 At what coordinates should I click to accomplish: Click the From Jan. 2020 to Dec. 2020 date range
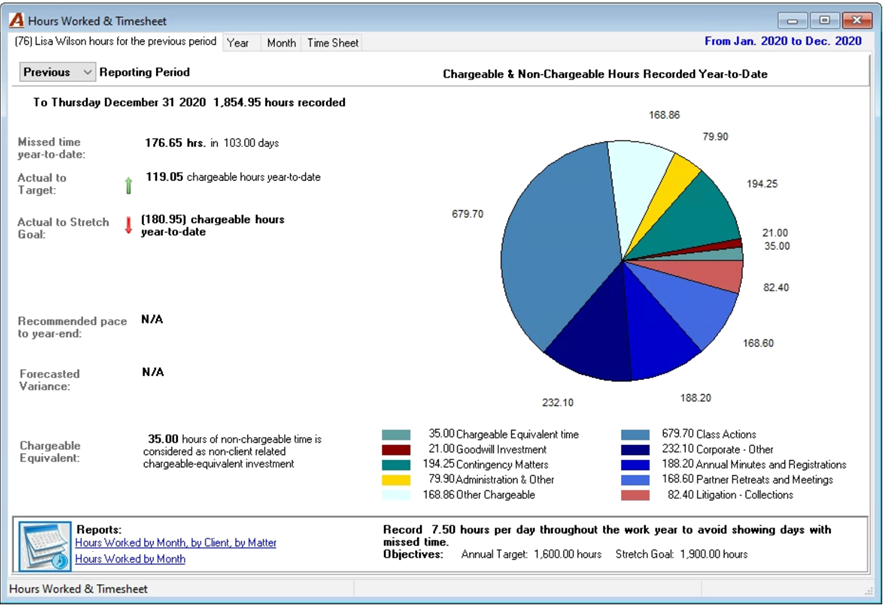coord(783,41)
